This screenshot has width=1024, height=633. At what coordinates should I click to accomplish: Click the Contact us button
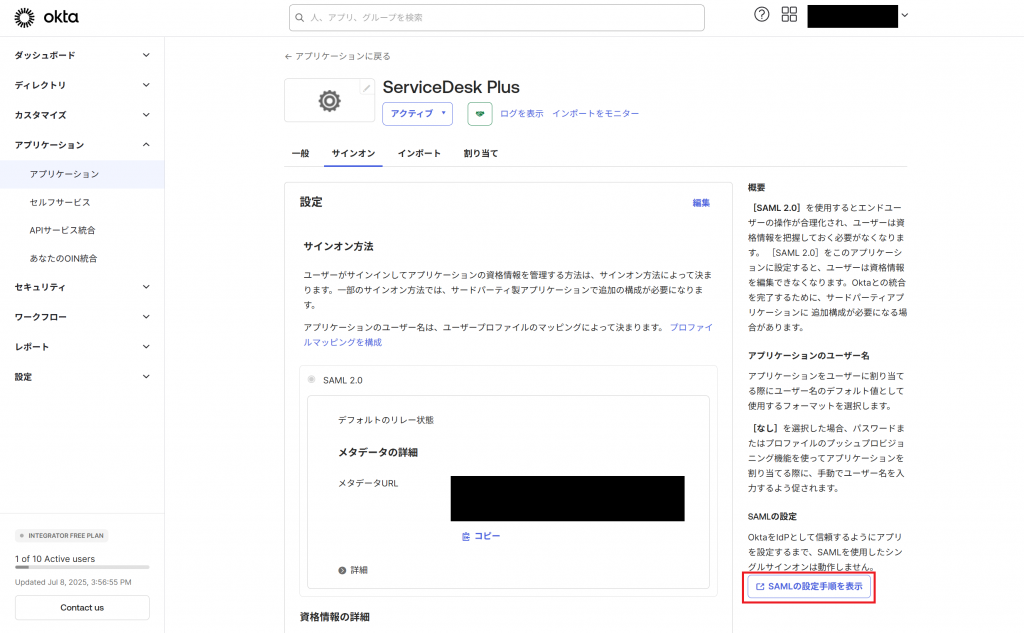pos(82,608)
